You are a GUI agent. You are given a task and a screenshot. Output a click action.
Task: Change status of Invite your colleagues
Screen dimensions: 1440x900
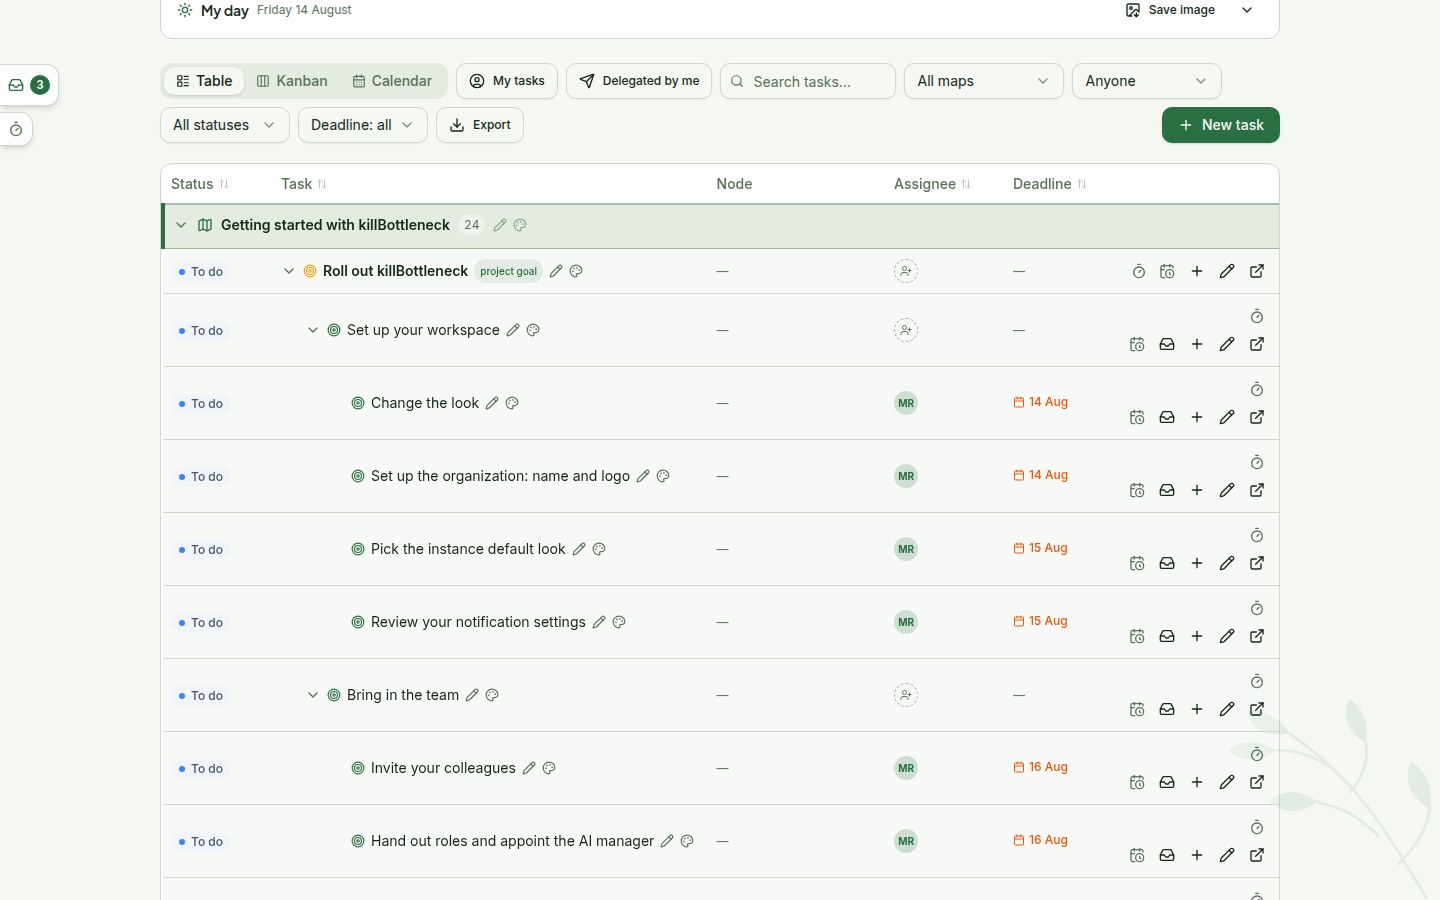pos(200,769)
